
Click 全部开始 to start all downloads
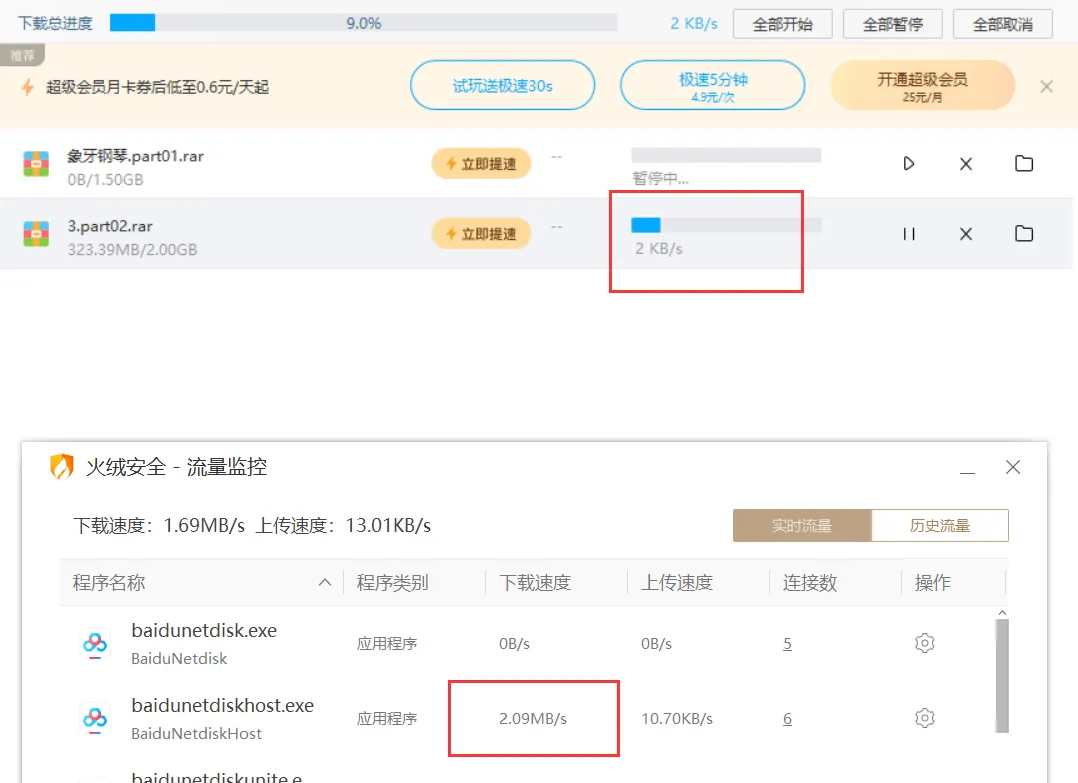[783, 24]
